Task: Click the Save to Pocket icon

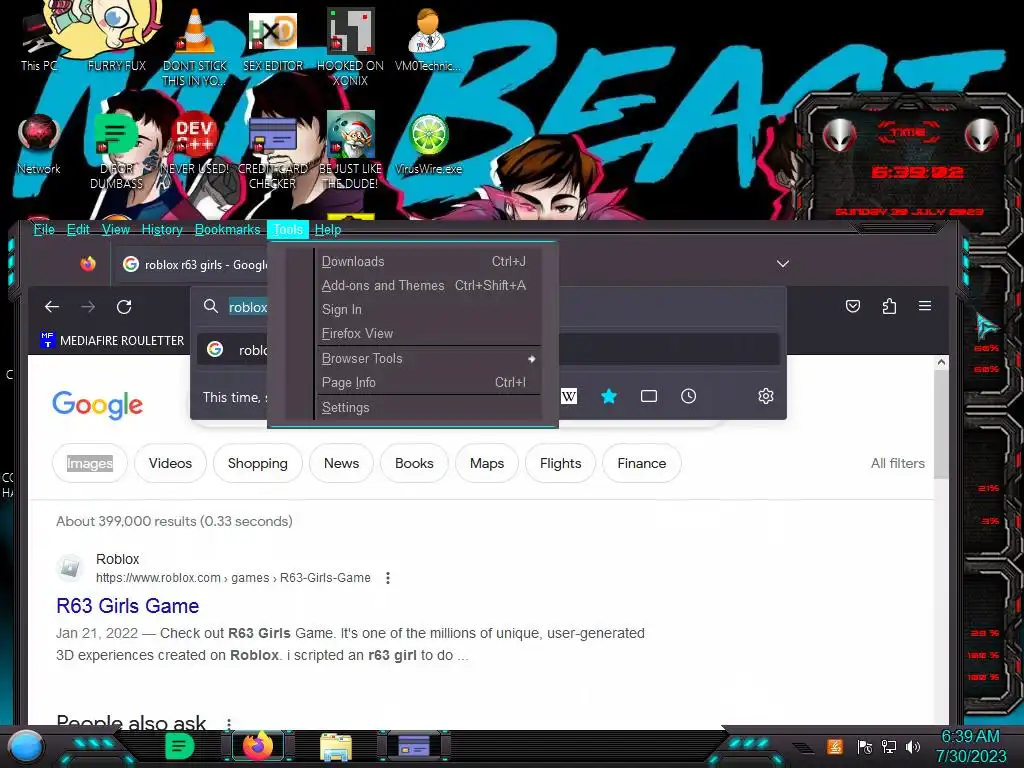Action: (x=852, y=306)
